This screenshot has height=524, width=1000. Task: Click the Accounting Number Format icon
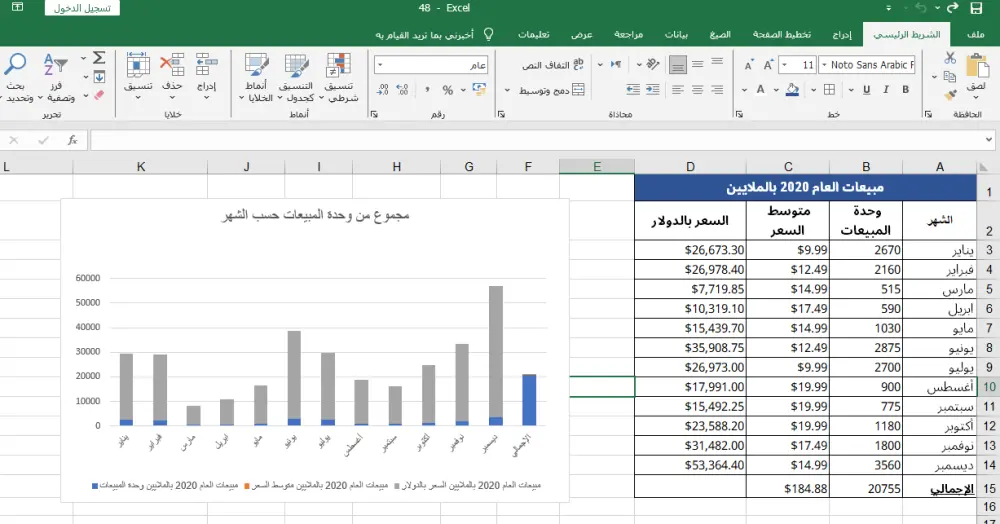[x=479, y=90]
